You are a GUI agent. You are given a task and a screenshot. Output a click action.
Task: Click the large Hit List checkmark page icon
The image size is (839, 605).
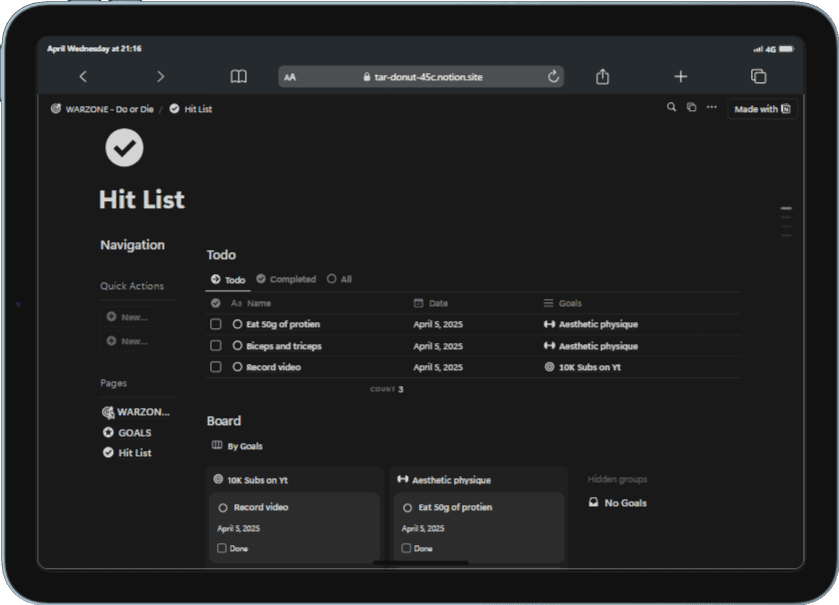124,148
